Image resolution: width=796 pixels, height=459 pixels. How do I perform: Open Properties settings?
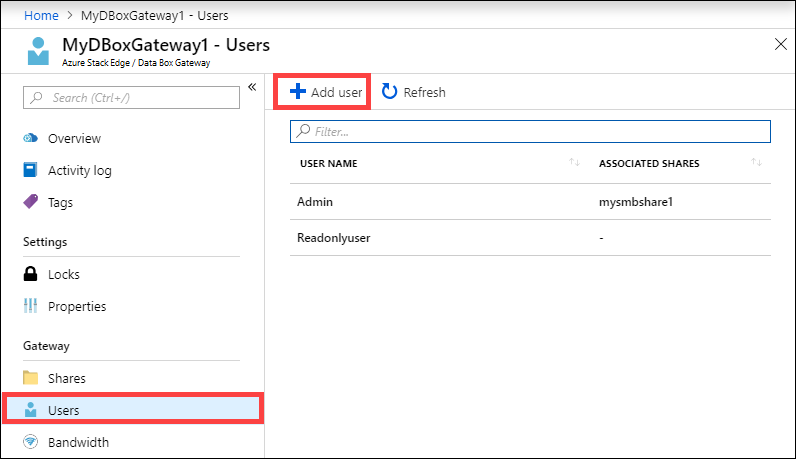[77, 307]
